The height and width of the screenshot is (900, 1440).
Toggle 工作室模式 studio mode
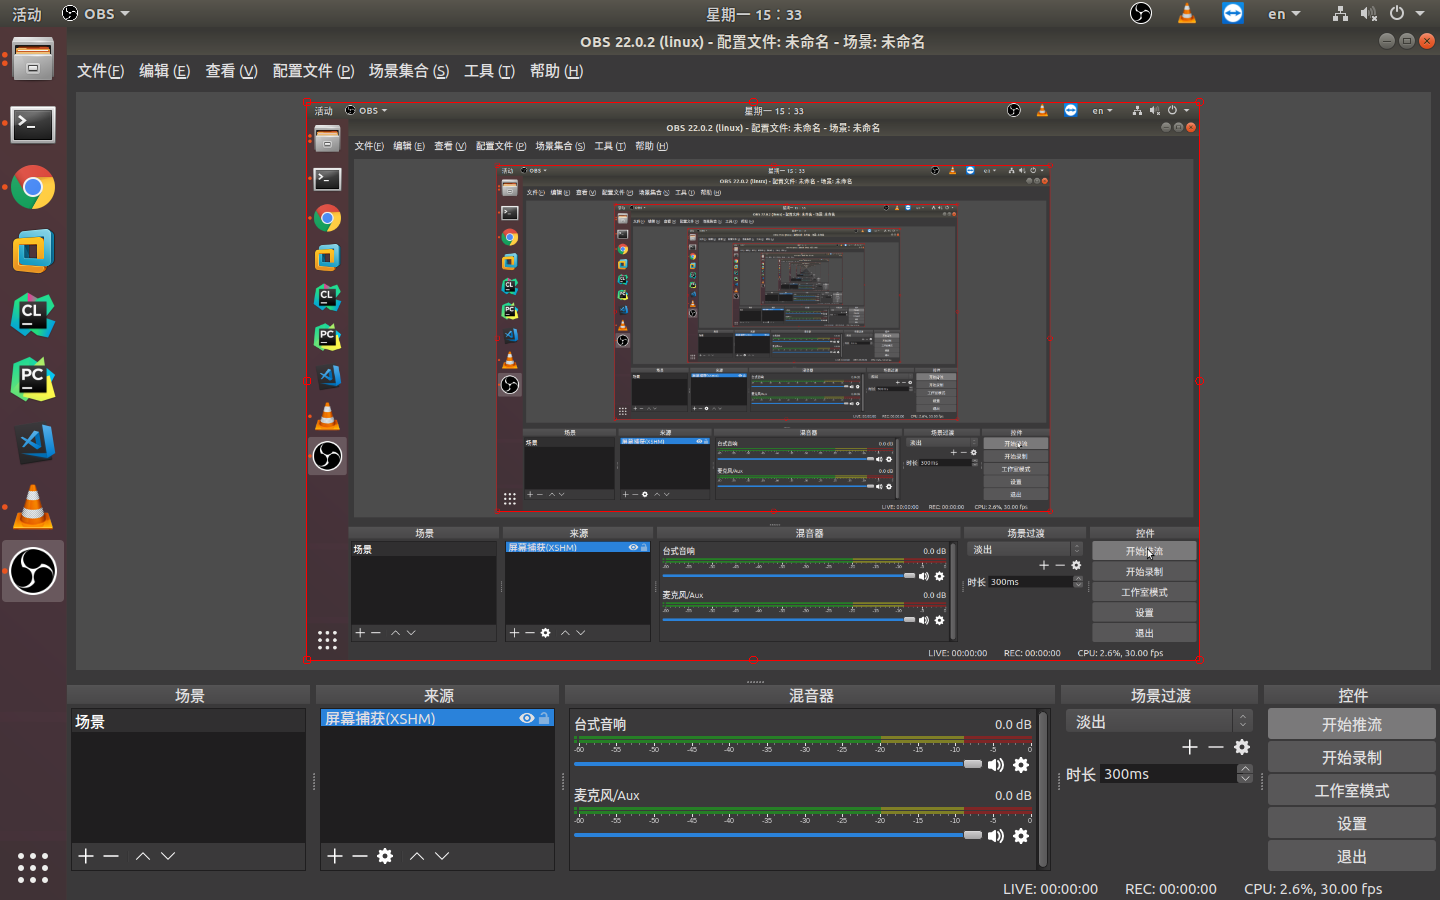pos(1352,790)
